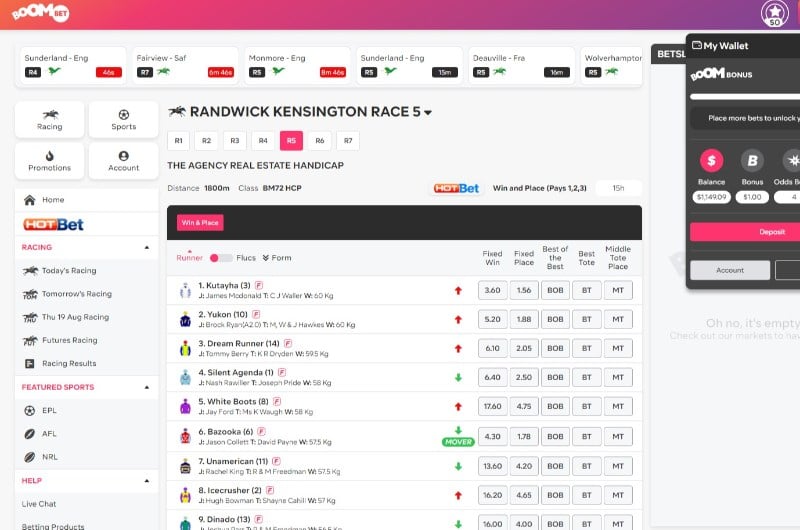Bet Yukon fixed place 1.88
This screenshot has width=800, height=530.
coord(524,319)
